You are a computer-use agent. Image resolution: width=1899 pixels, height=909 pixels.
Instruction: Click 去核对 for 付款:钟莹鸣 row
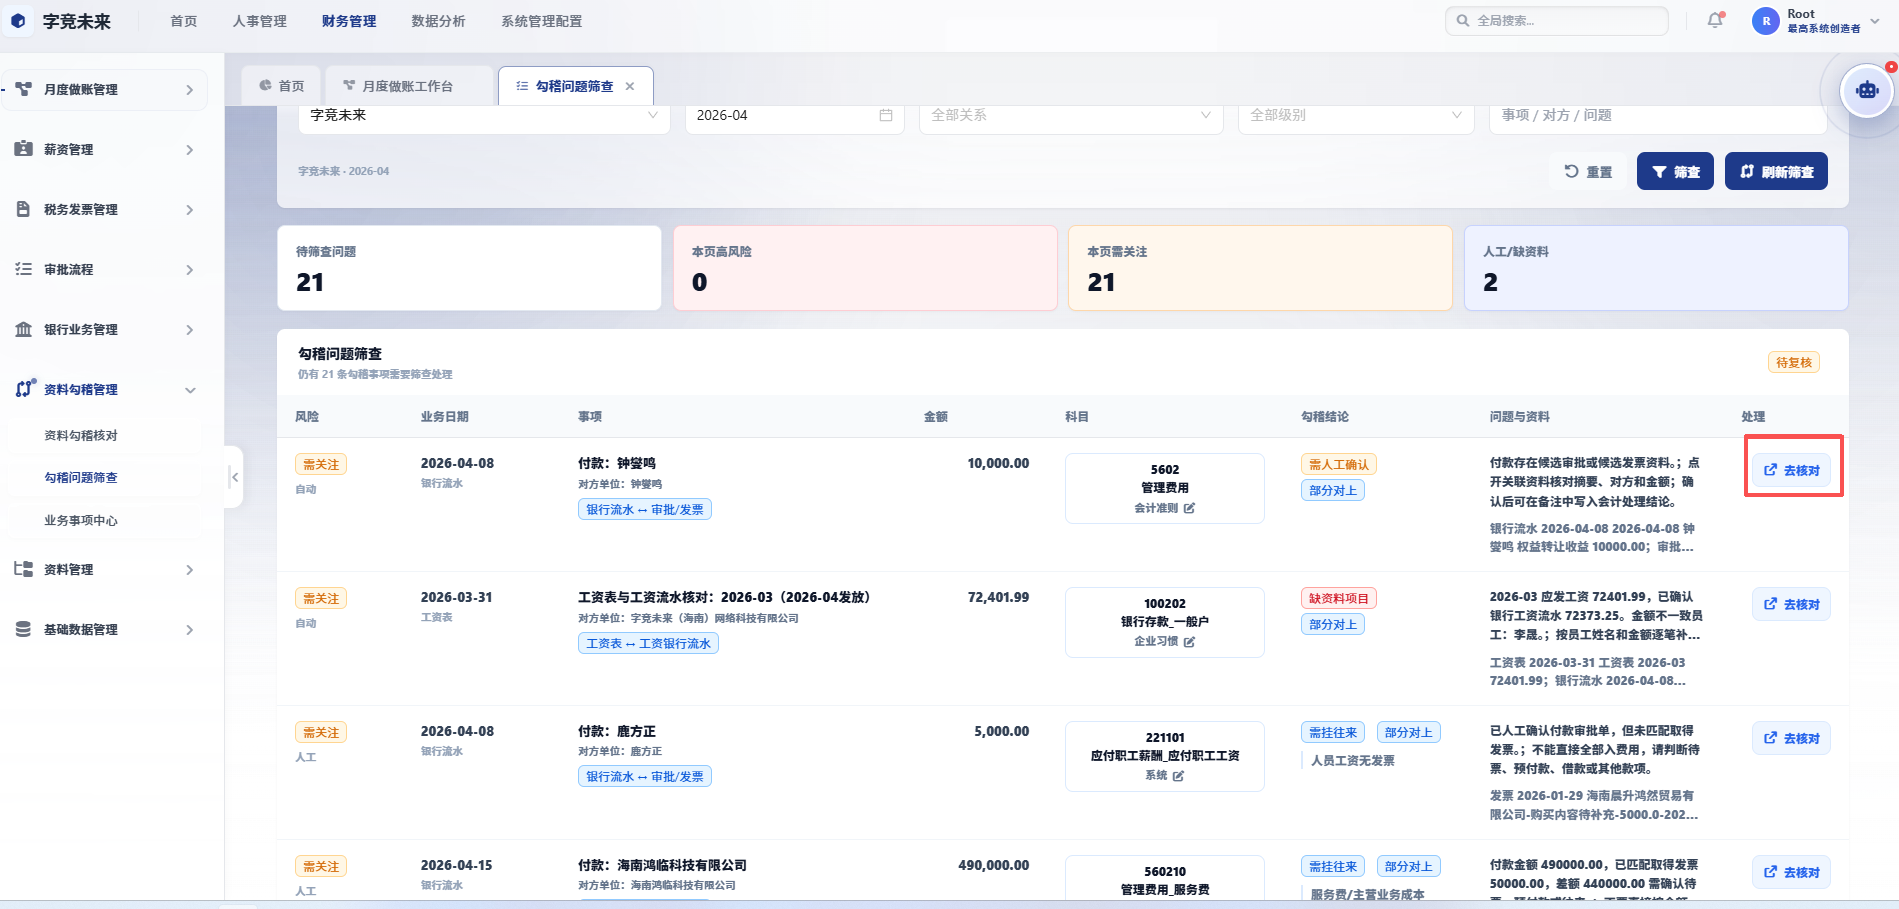(x=1792, y=470)
